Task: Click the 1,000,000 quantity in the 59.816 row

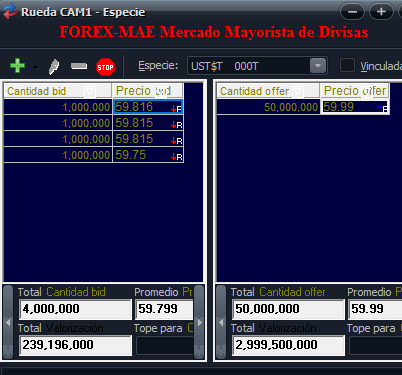Action: (58, 107)
